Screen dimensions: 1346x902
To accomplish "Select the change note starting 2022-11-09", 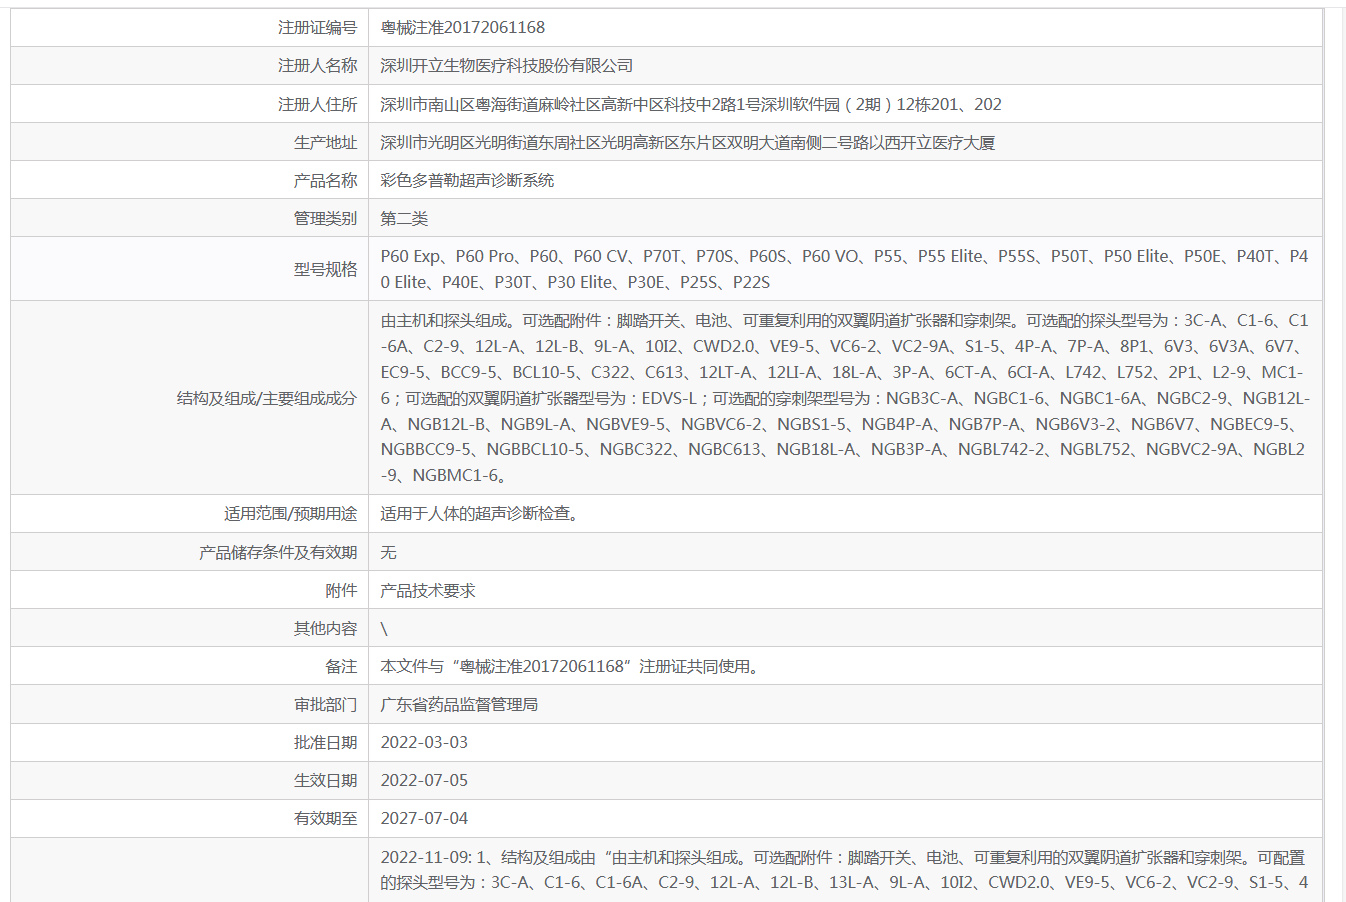I will point(845,870).
